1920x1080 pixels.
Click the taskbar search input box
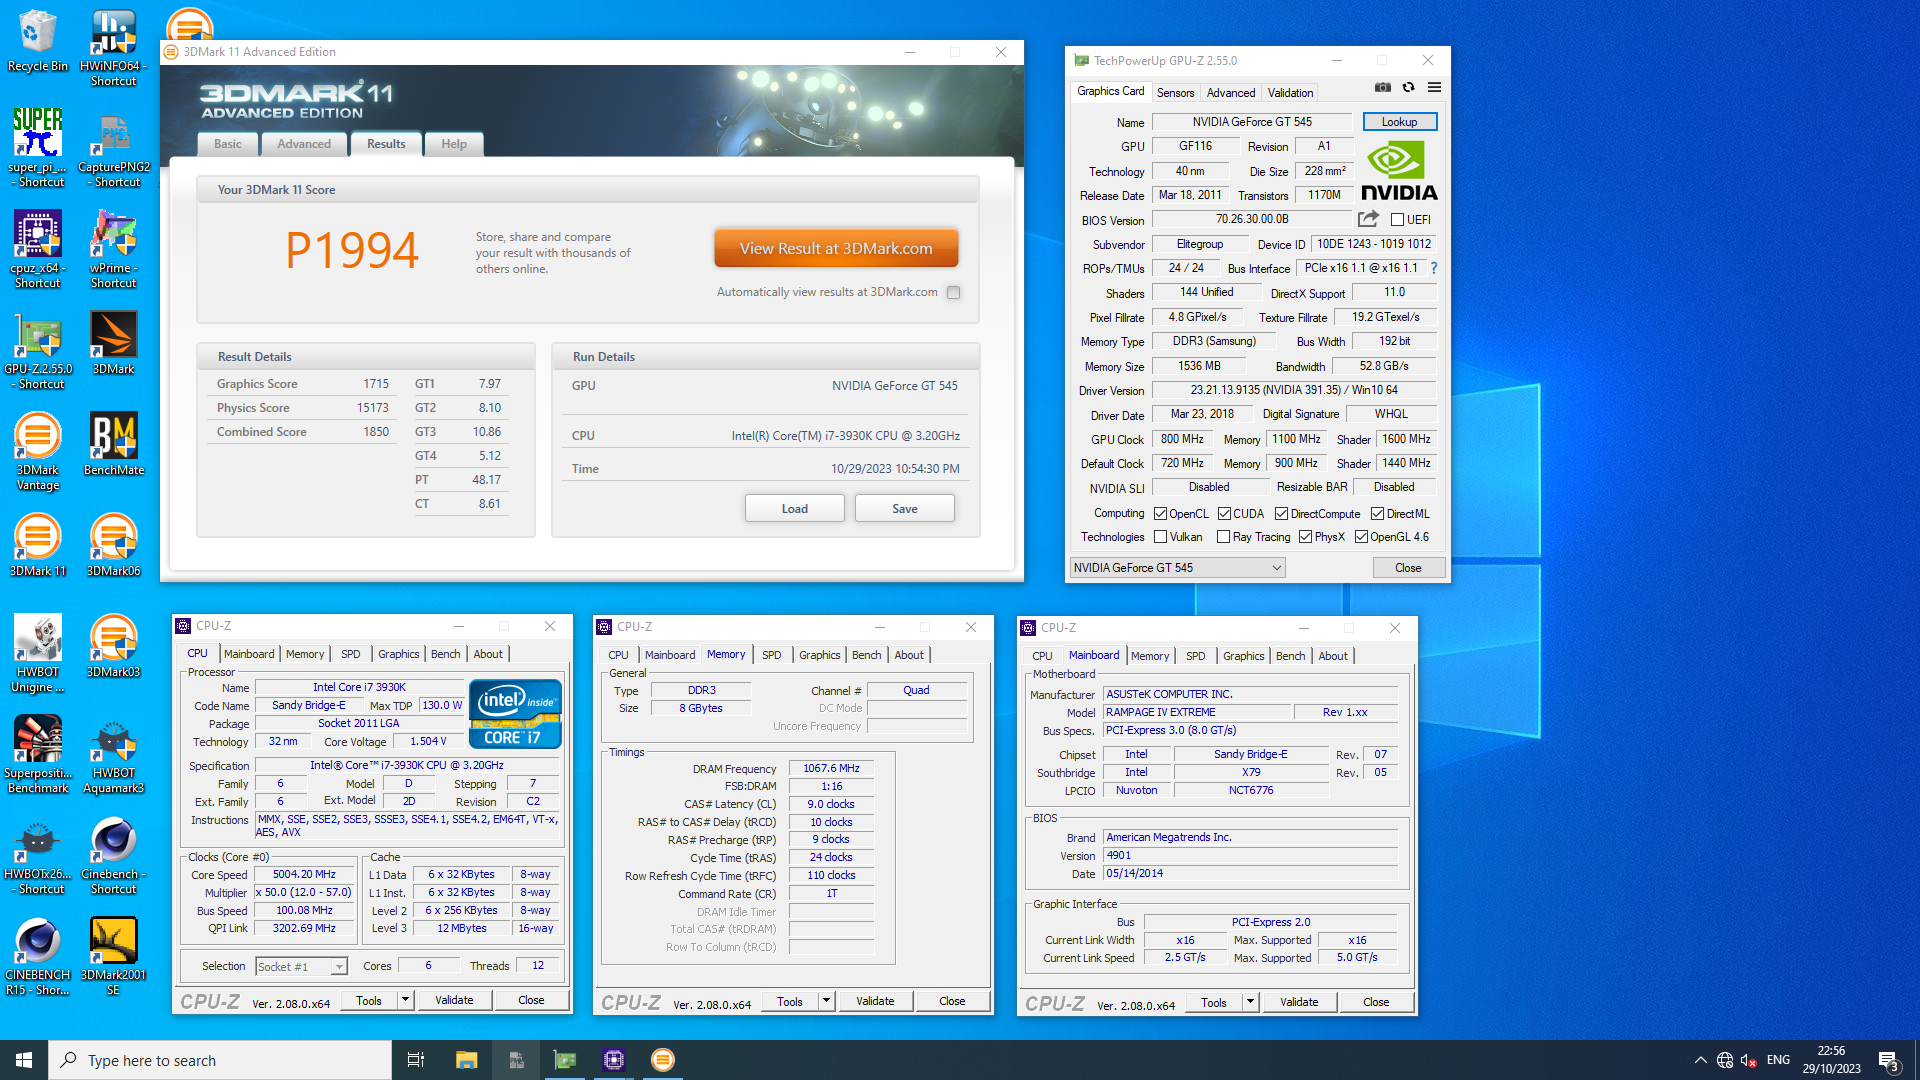point(220,1060)
